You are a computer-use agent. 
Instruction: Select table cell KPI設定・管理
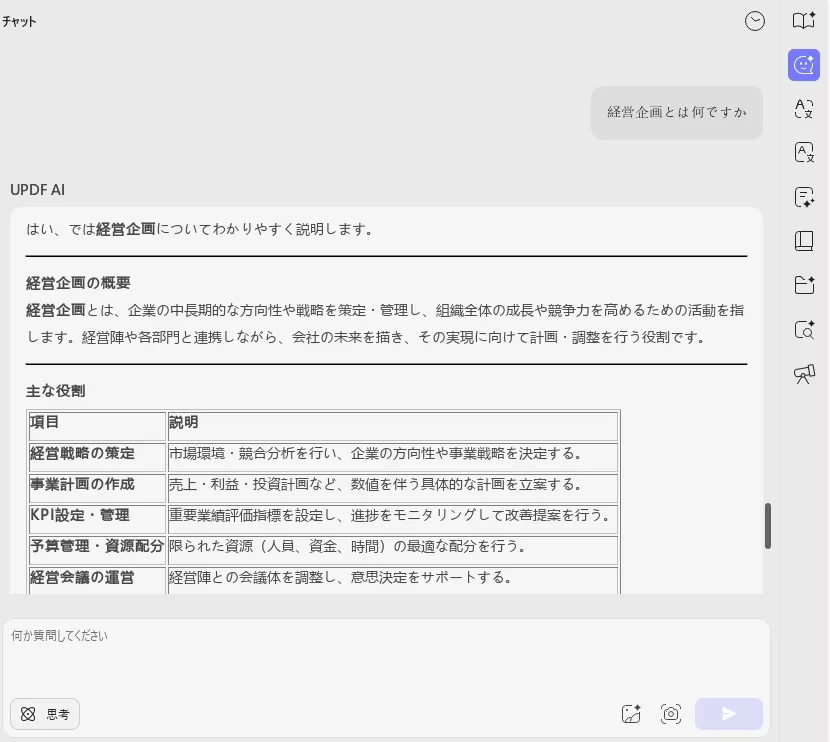(97, 519)
